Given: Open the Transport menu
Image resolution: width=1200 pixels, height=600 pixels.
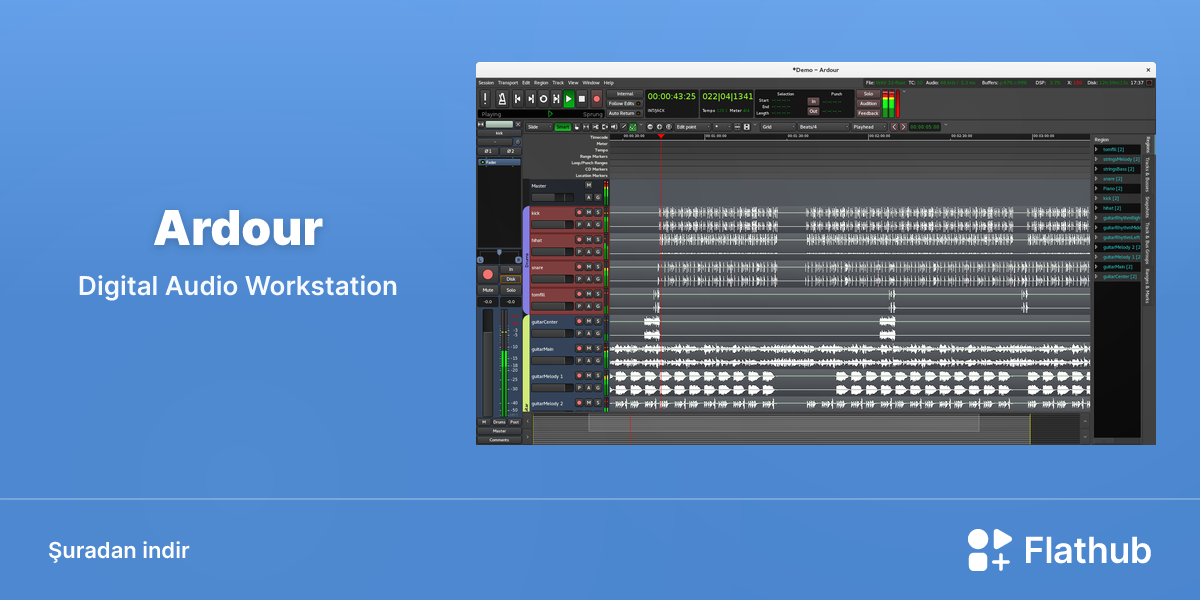Looking at the screenshot, I should tap(508, 83).
